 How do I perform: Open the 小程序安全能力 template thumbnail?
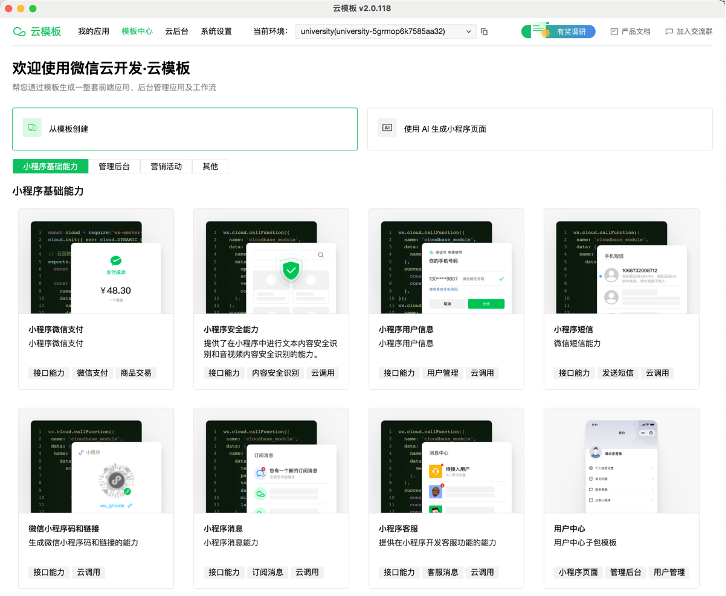tap(271, 261)
